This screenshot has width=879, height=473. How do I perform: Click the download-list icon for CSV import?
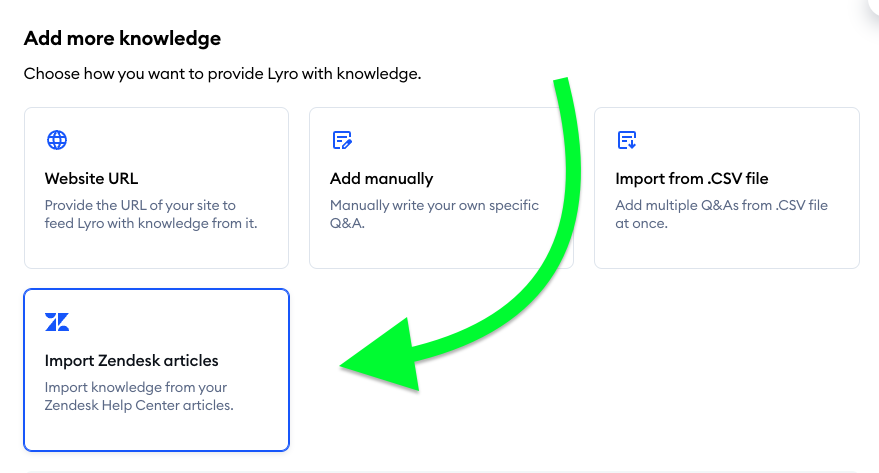pyautogui.click(x=627, y=140)
